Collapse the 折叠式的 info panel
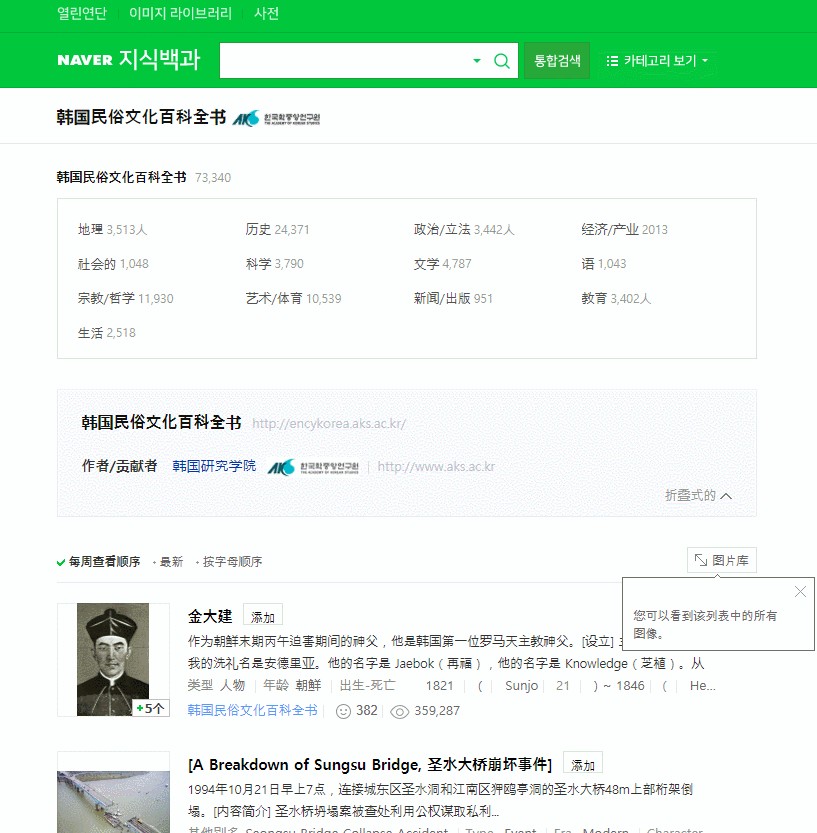 click(x=698, y=495)
